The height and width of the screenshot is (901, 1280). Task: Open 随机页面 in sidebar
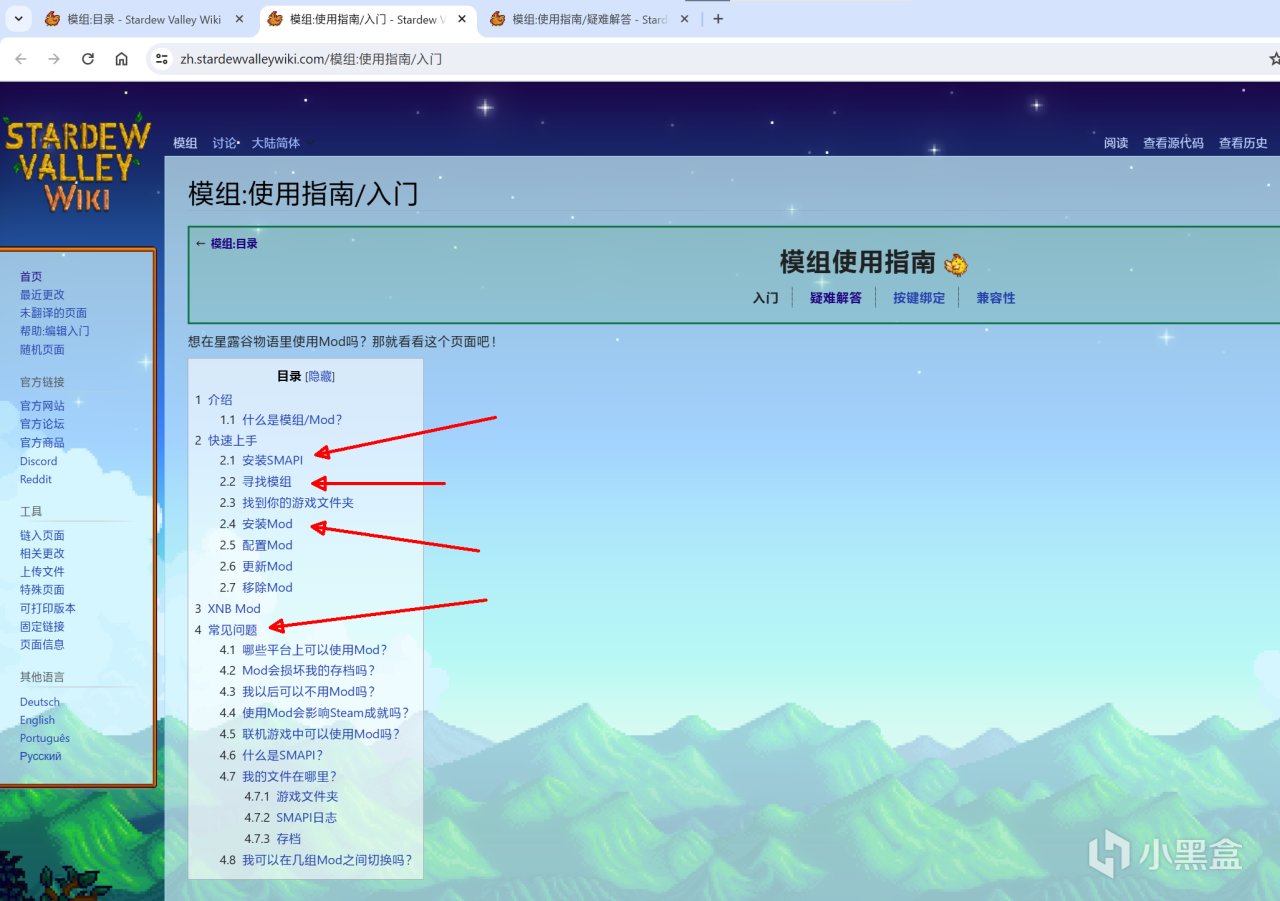[42, 350]
